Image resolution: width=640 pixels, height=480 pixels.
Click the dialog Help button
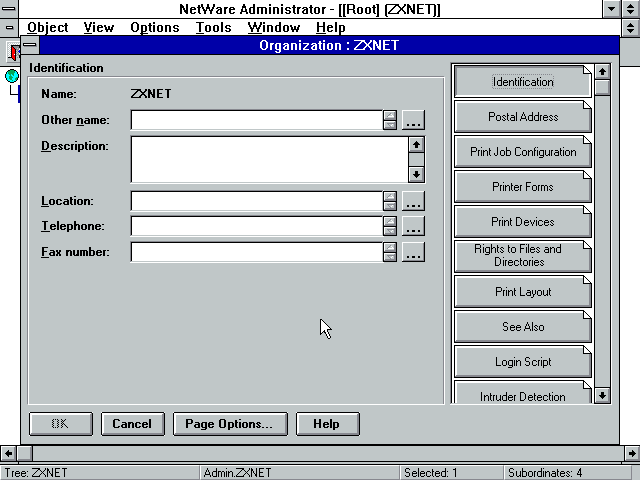327,424
